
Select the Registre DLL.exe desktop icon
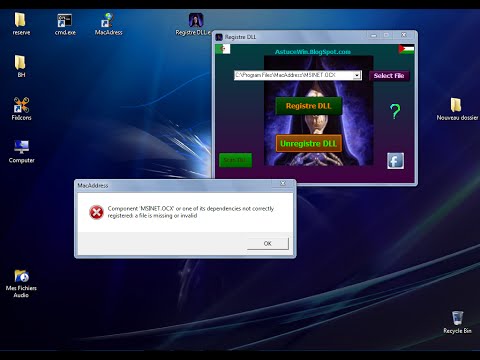click(195, 24)
